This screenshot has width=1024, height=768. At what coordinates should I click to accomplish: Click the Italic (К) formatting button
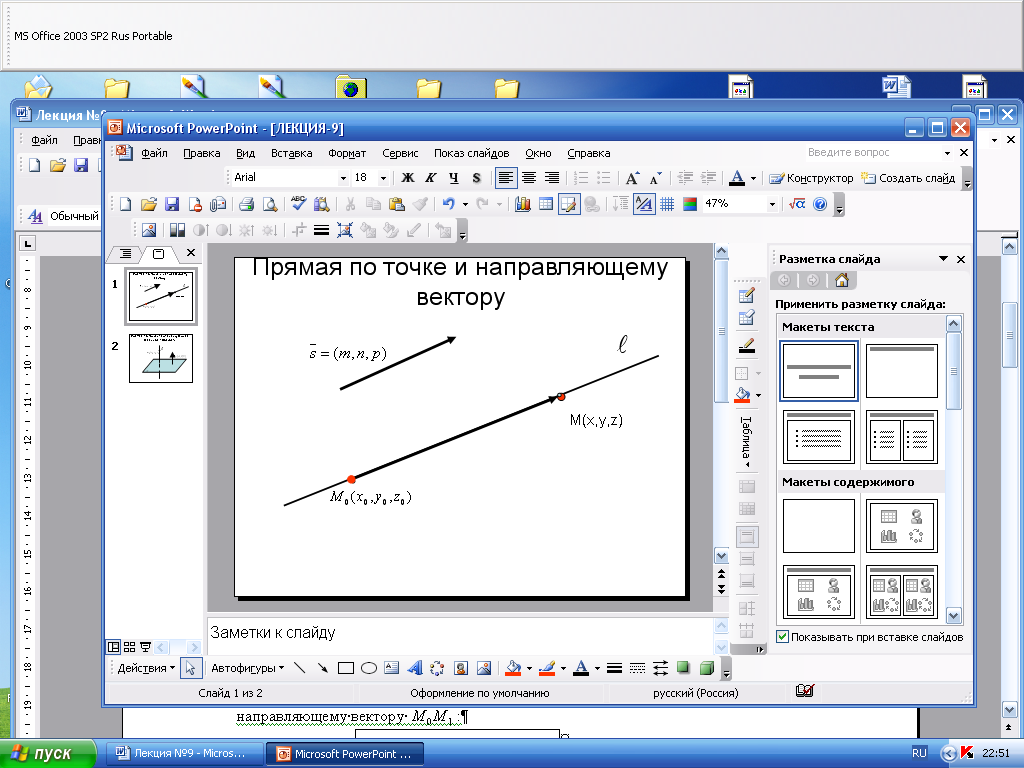click(430, 178)
